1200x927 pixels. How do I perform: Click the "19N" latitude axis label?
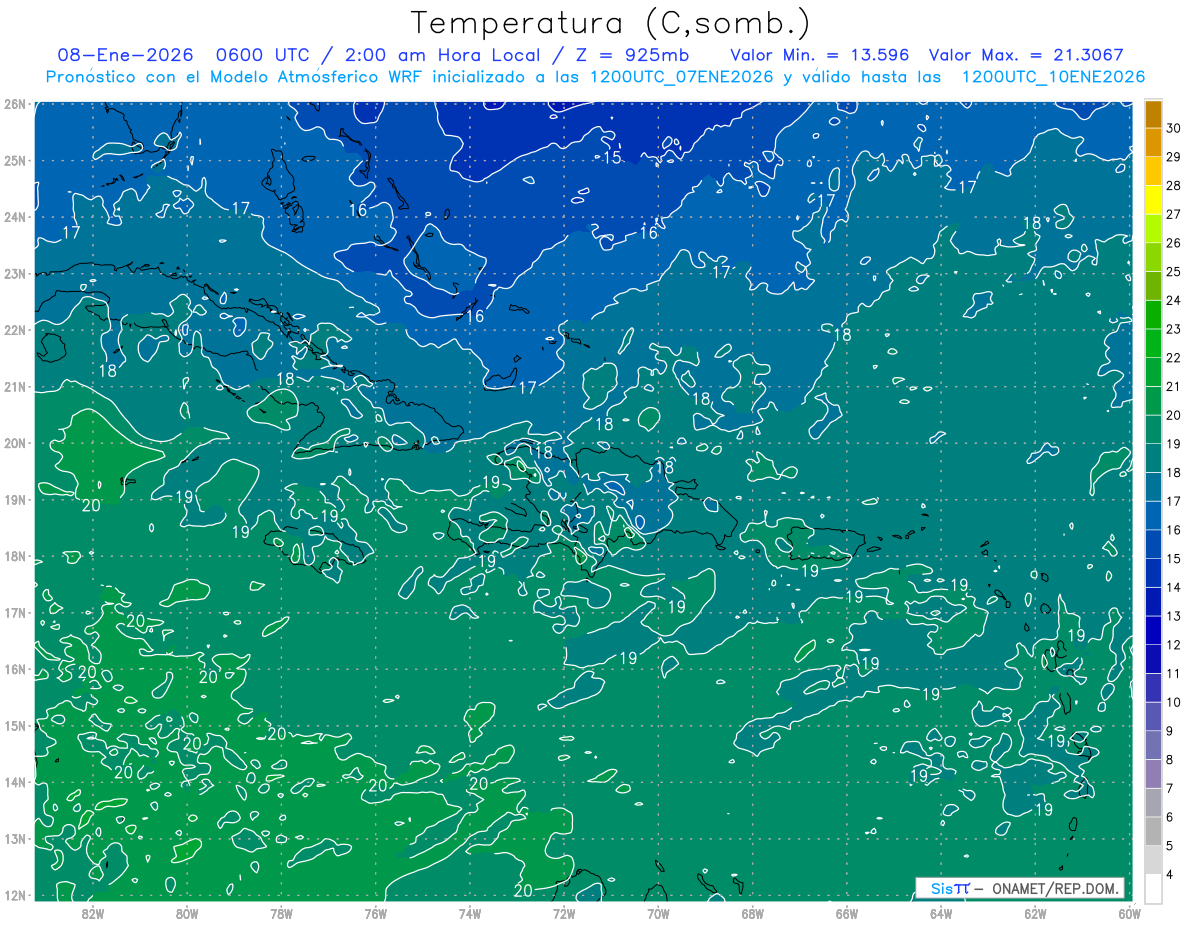(15, 500)
